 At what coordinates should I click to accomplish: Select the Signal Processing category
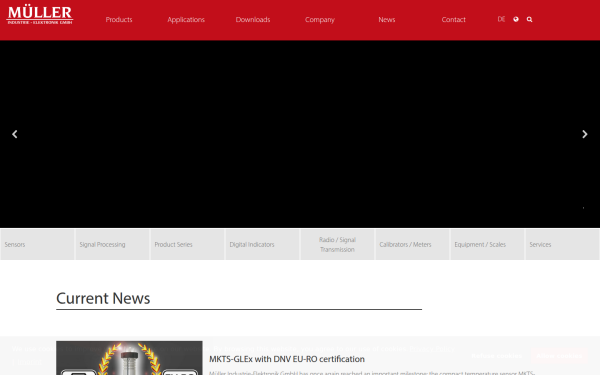[x=112, y=245]
